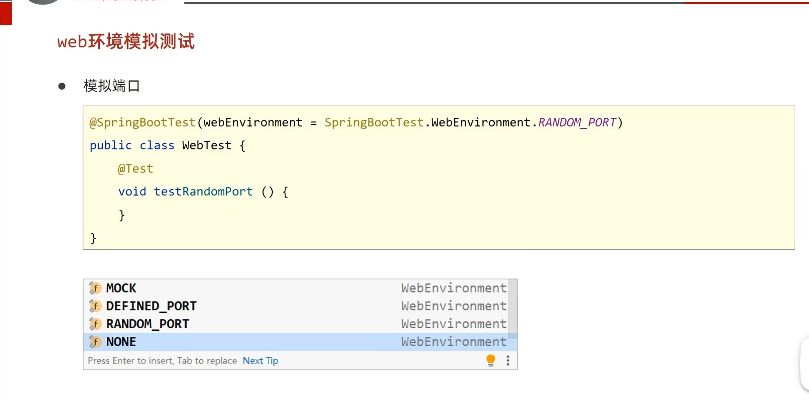Click the webEnvironment attribute name
This screenshot has width=809, height=401.
coord(253,123)
